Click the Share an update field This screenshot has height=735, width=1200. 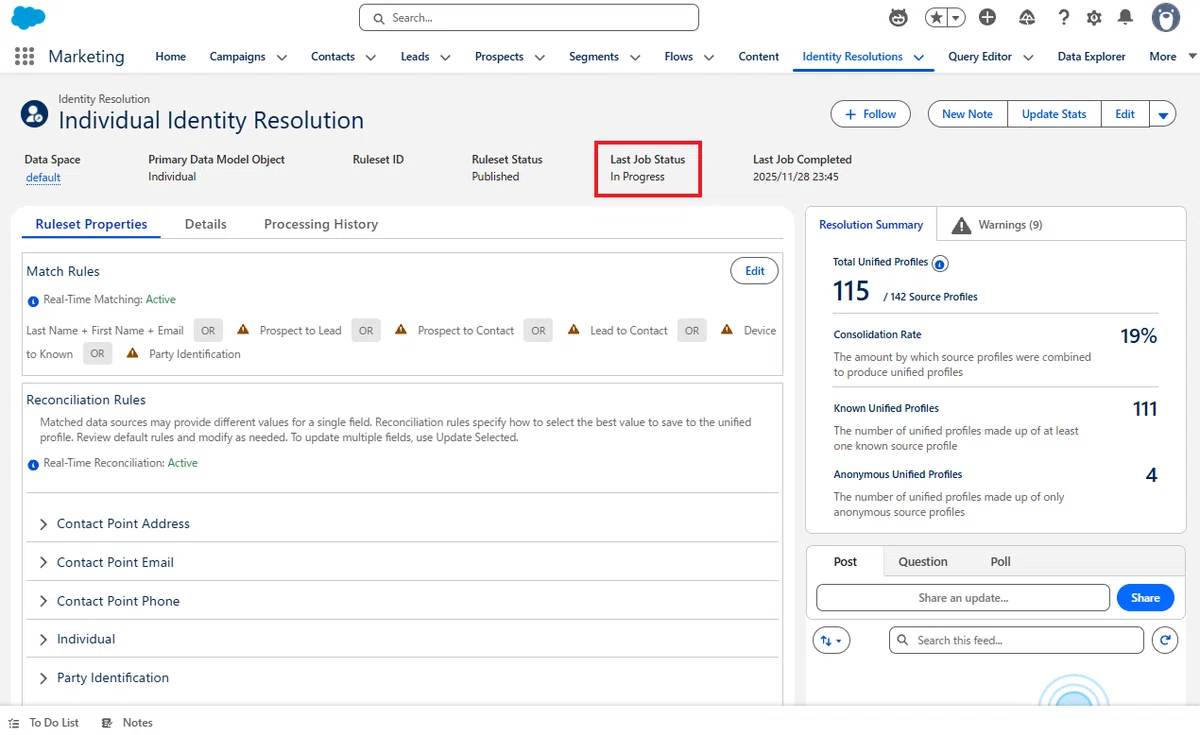coord(963,598)
